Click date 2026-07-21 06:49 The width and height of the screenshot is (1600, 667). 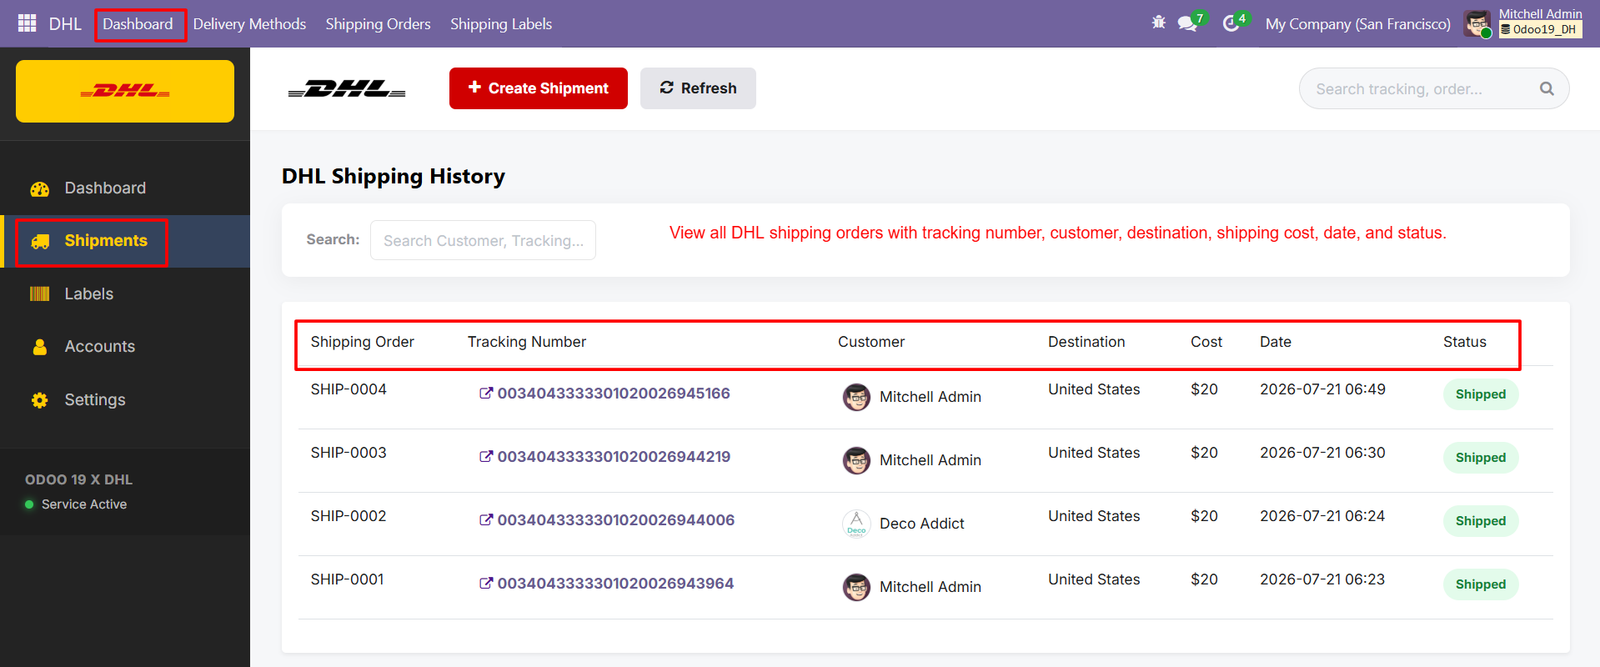[1322, 389]
